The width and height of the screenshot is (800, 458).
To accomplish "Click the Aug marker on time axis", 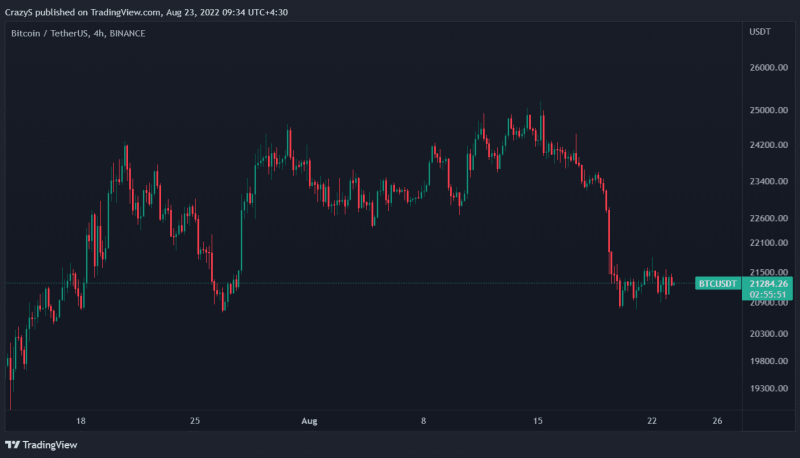I will pos(309,421).
